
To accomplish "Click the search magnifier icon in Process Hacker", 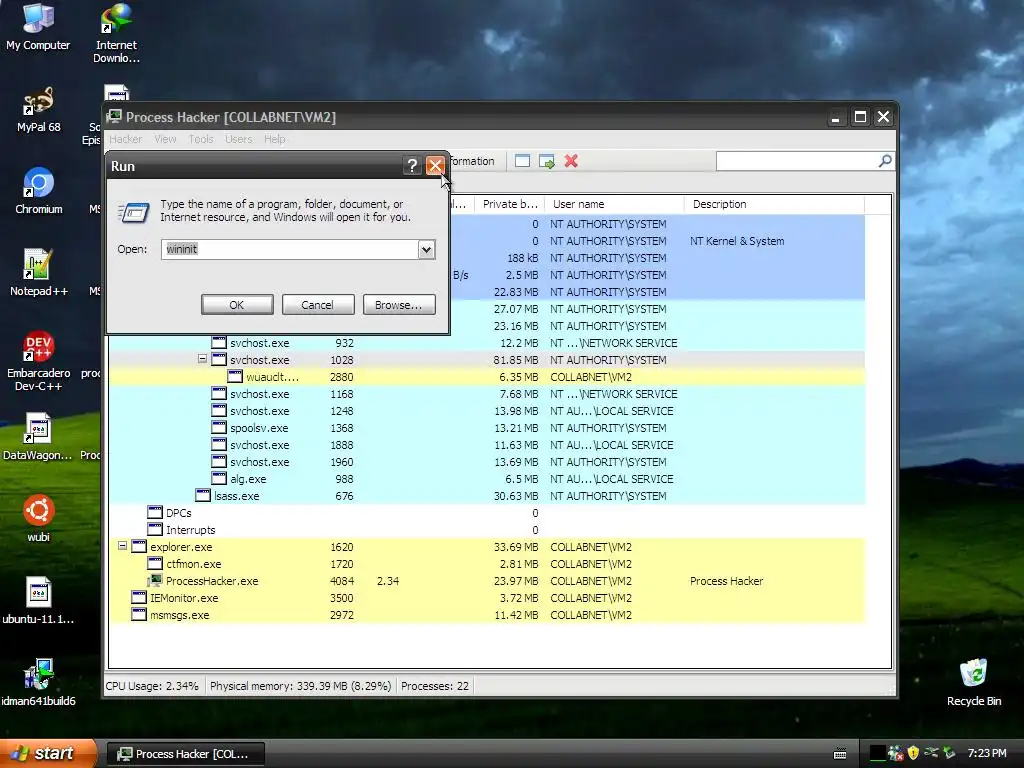I will [885, 161].
